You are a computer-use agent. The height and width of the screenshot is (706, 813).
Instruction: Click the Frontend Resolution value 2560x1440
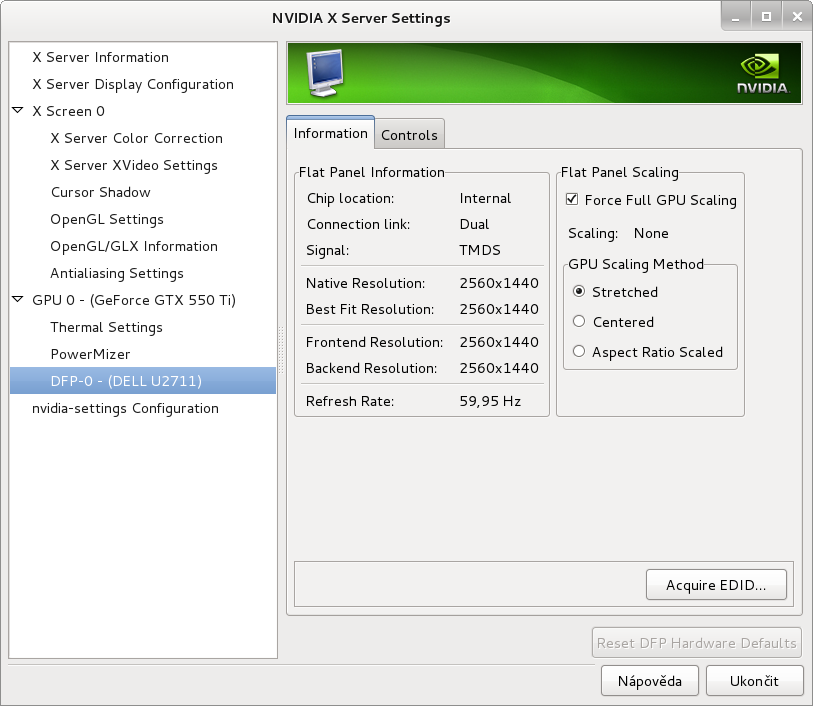[x=499, y=342]
